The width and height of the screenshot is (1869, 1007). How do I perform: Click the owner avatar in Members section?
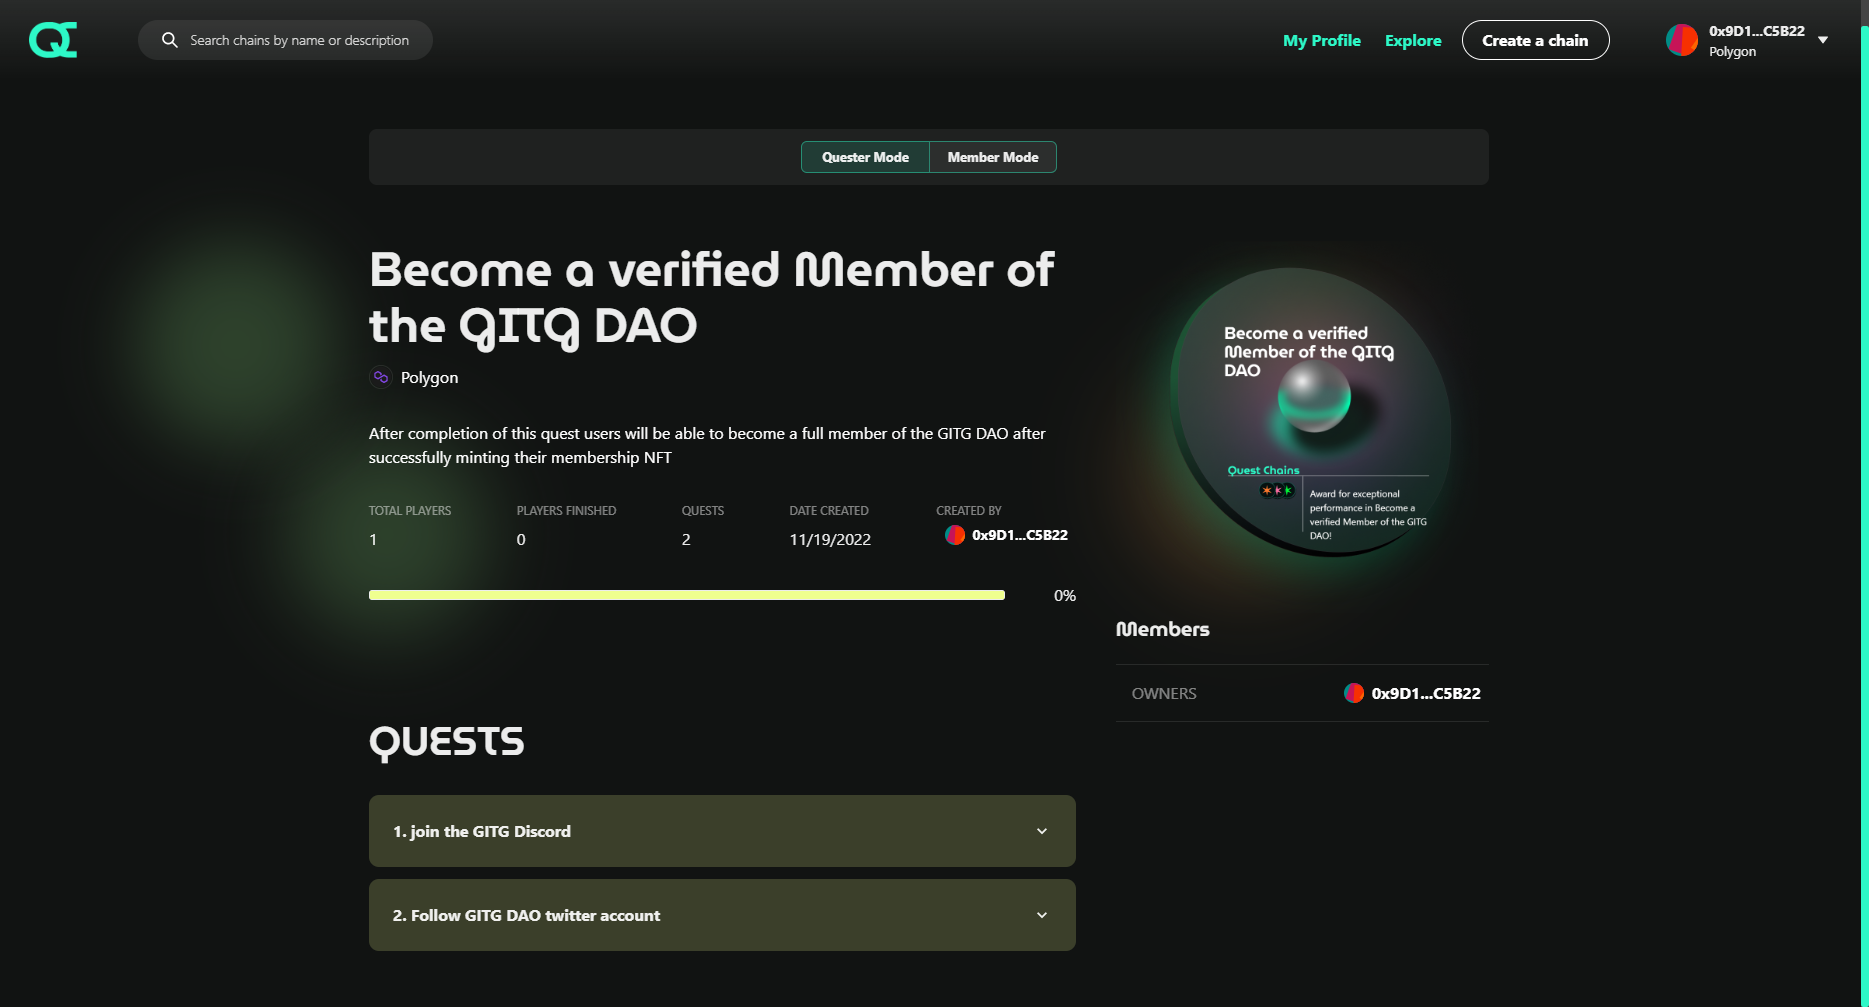(1354, 693)
